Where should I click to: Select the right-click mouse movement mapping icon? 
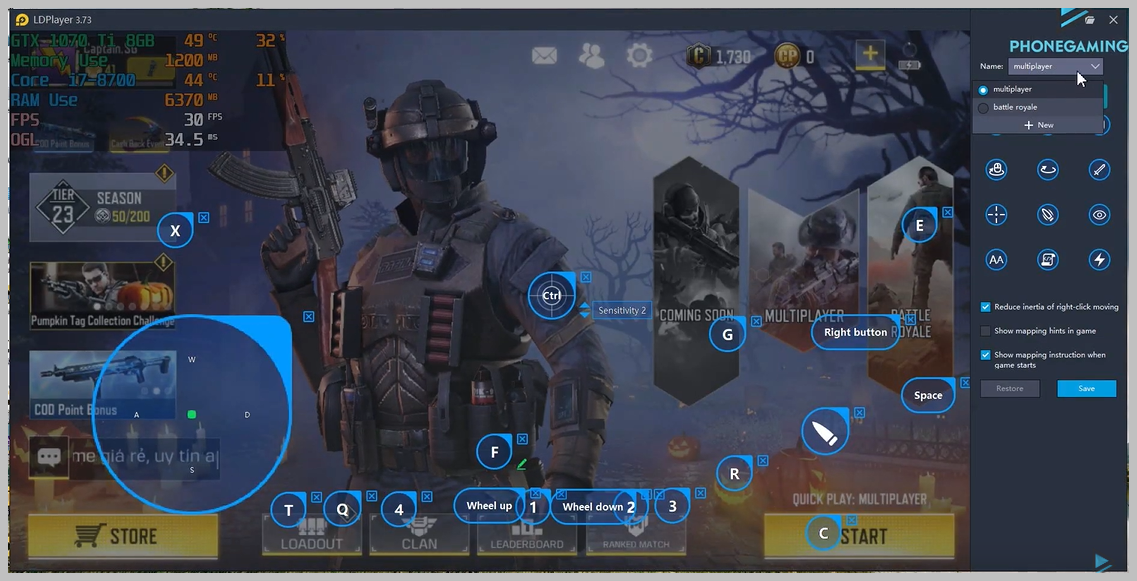click(996, 170)
